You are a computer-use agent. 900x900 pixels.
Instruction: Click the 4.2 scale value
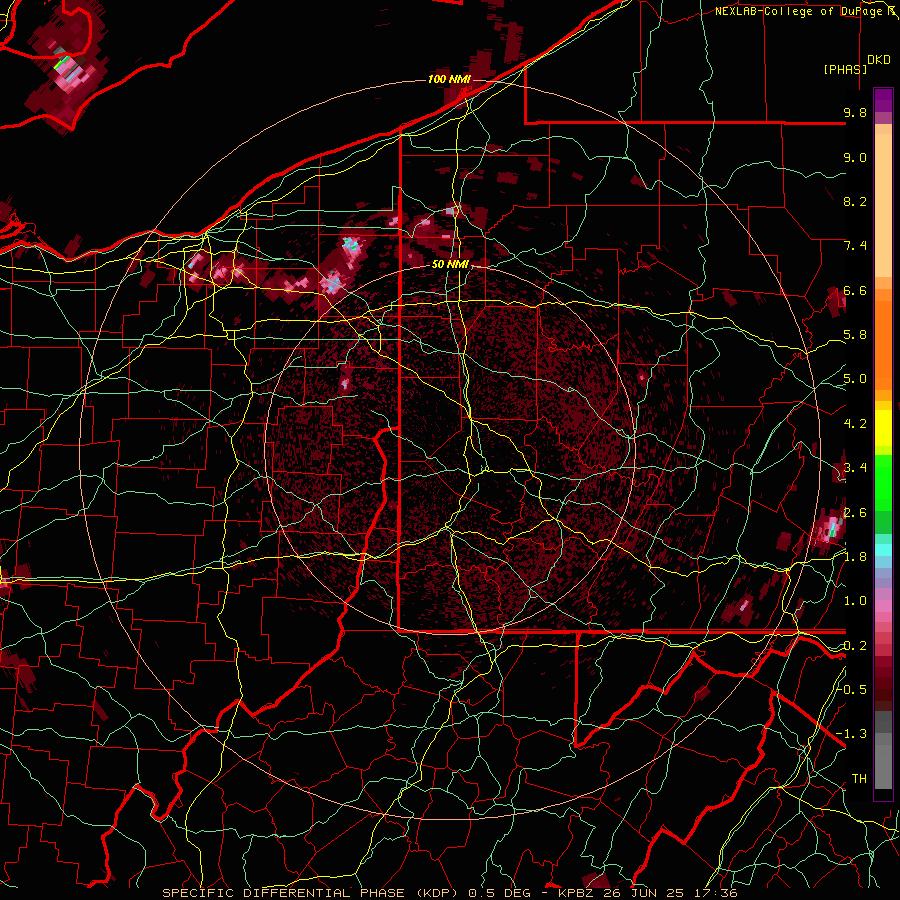pyautogui.click(x=855, y=424)
